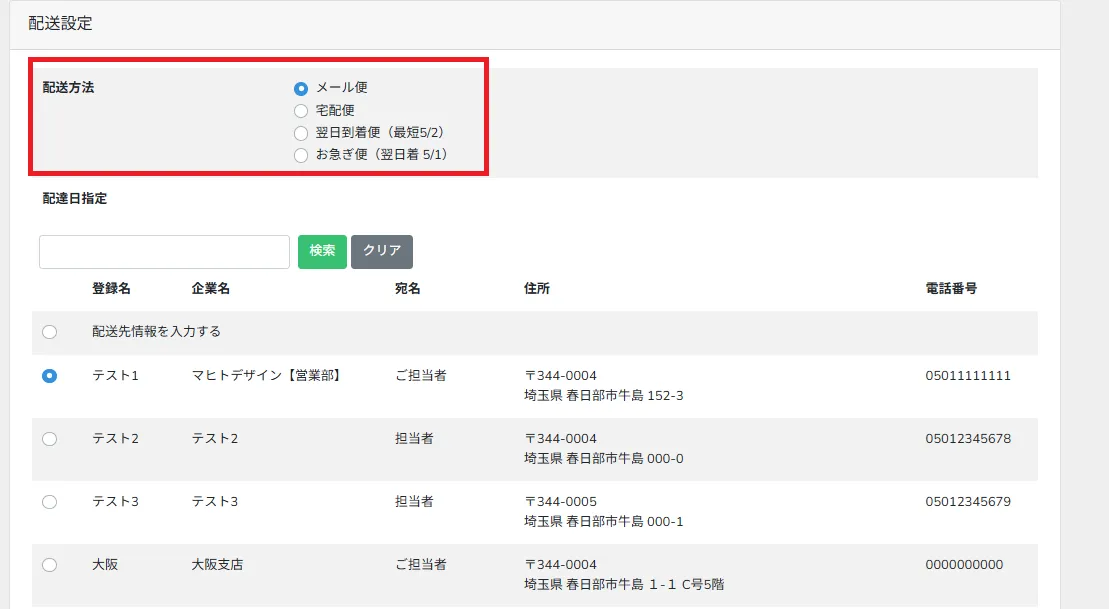Select the 配送先情報を入力する radio button
Viewport: 1109px width, 609px height.
pyautogui.click(x=51, y=331)
